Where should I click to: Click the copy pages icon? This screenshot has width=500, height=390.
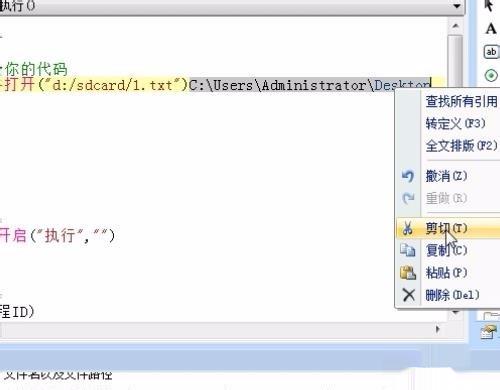tap(408, 250)
